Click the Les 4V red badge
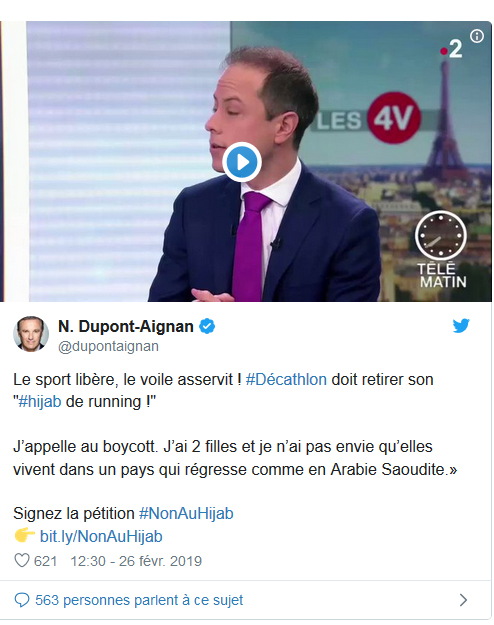This screenshot has width=494, height=625. (394, 118)
